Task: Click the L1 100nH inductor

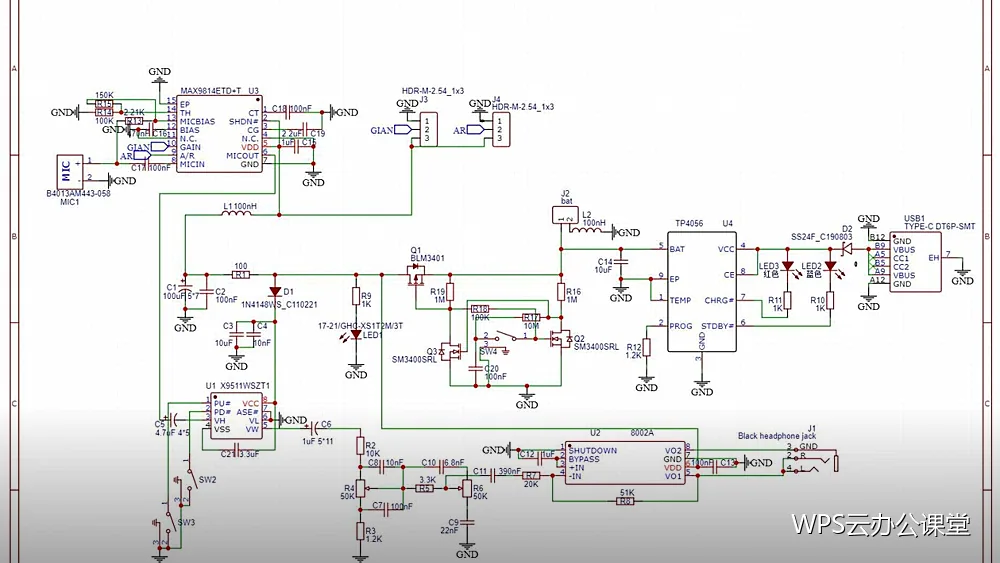Action: pyautogui.click(x=236, y=214)
